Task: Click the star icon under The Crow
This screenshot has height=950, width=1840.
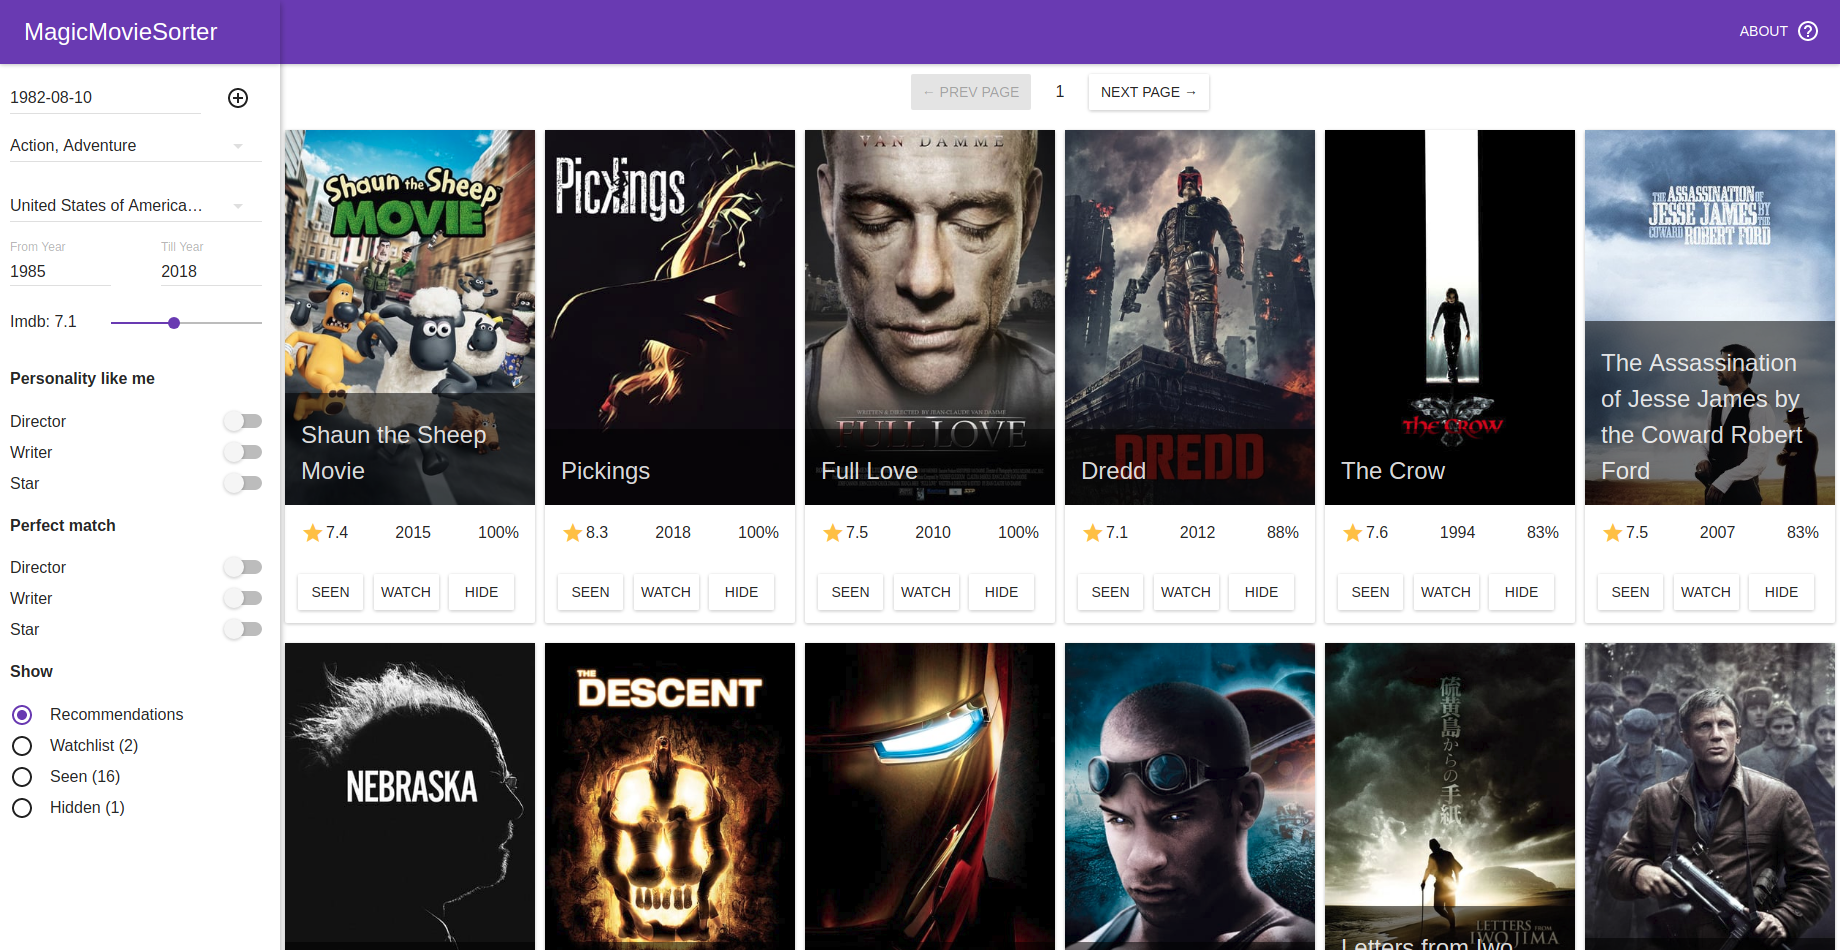Action: coord(1352,533)
